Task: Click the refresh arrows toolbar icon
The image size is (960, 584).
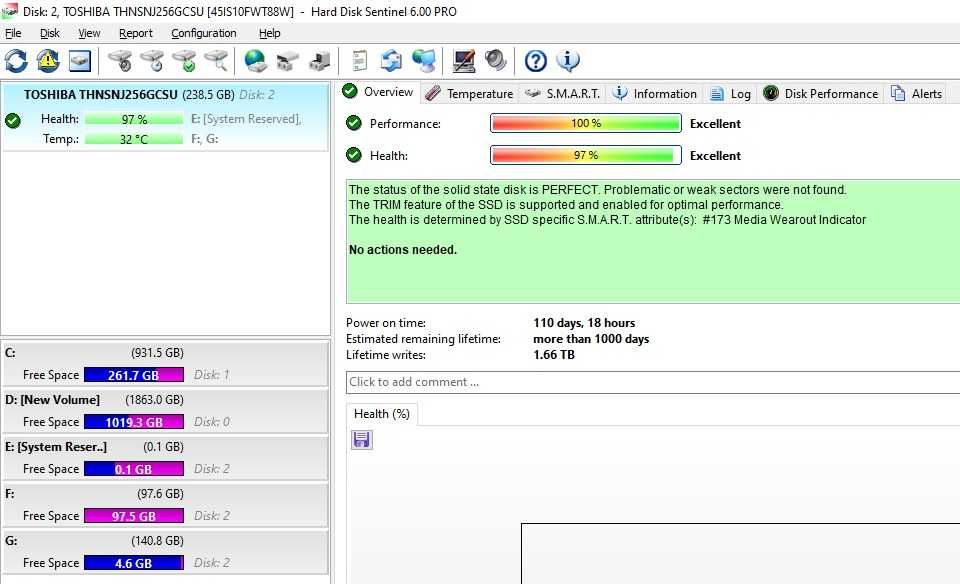Action: [x=17, y=61]
